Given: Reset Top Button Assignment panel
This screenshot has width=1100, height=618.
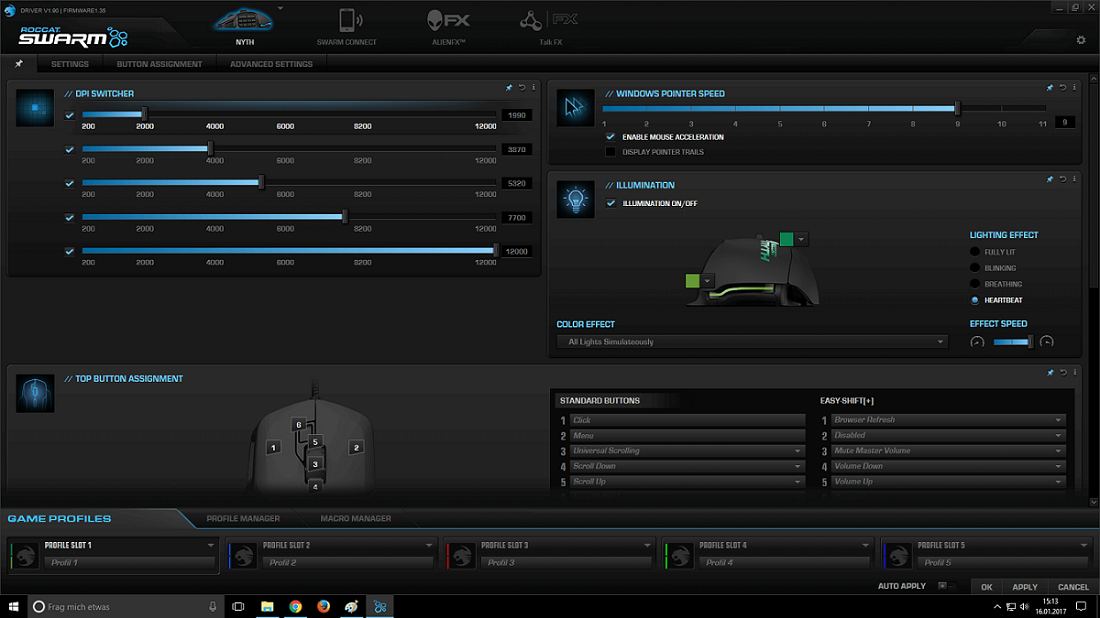Looking at the screenshot, I should [x=1064, y=372].
